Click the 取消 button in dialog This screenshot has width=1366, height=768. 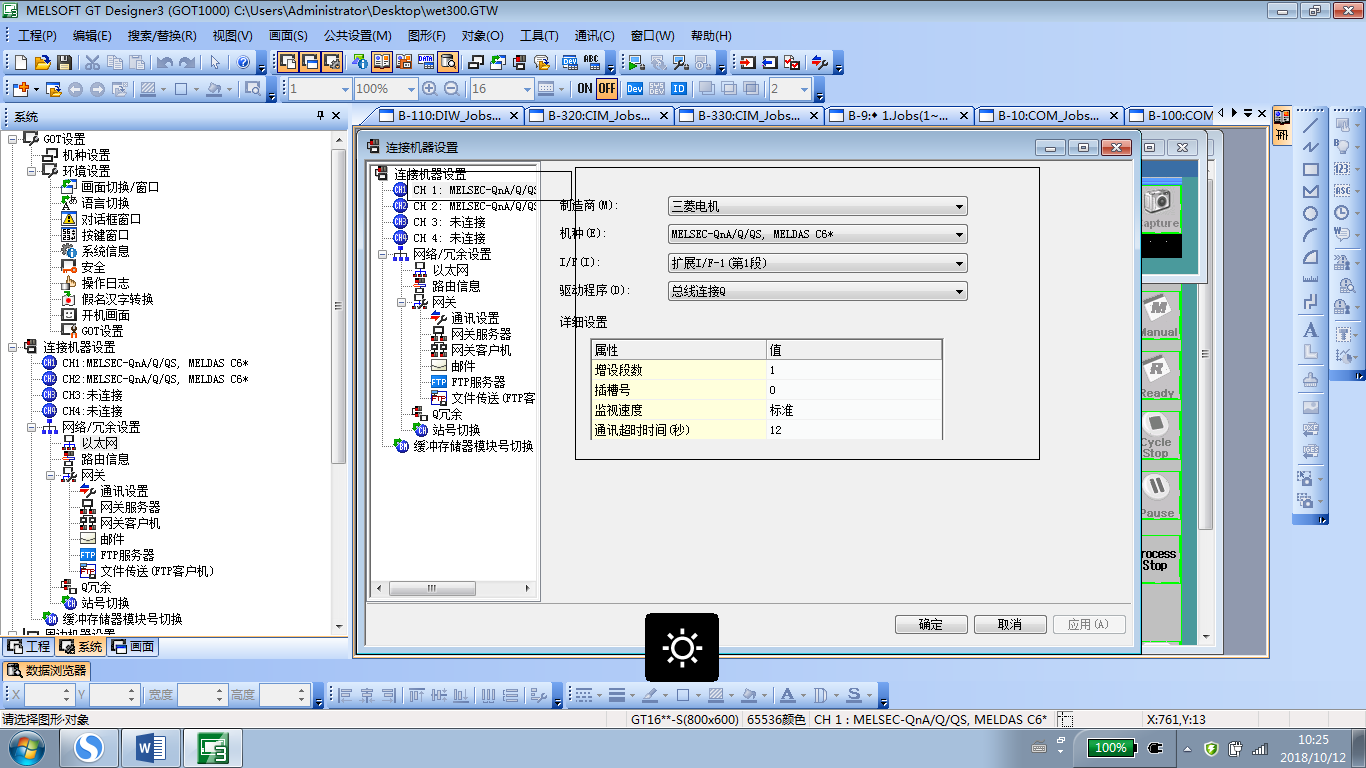click(x=1009, y=624)
